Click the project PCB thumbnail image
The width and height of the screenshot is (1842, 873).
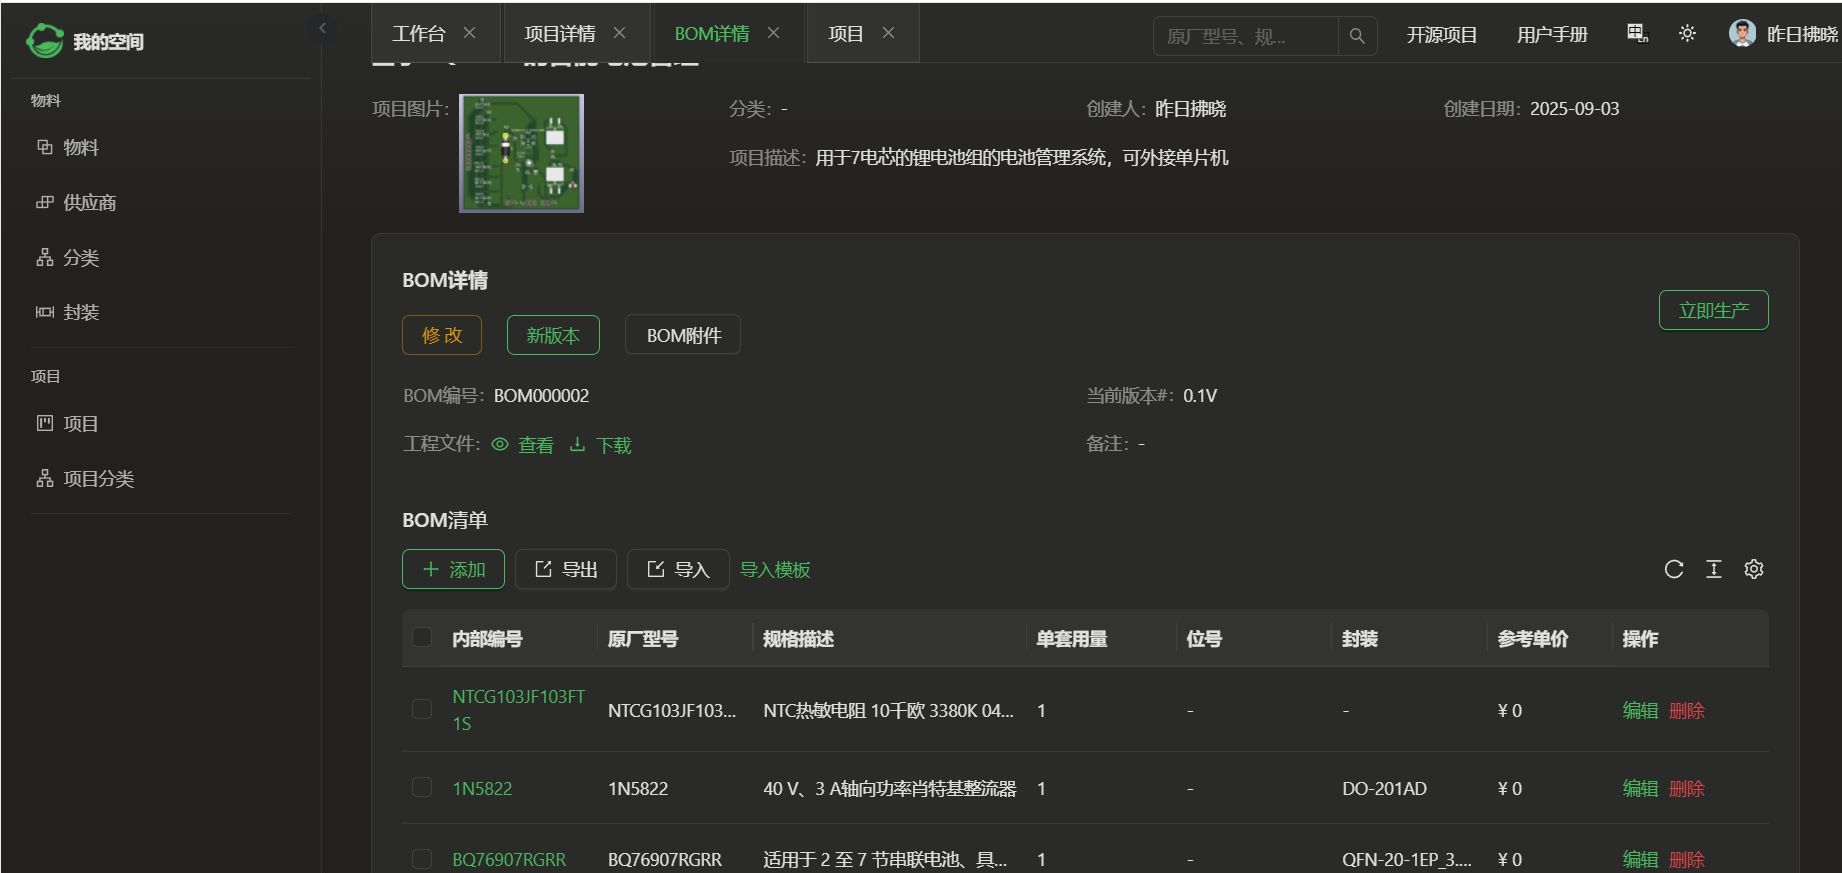coord(521,153)
